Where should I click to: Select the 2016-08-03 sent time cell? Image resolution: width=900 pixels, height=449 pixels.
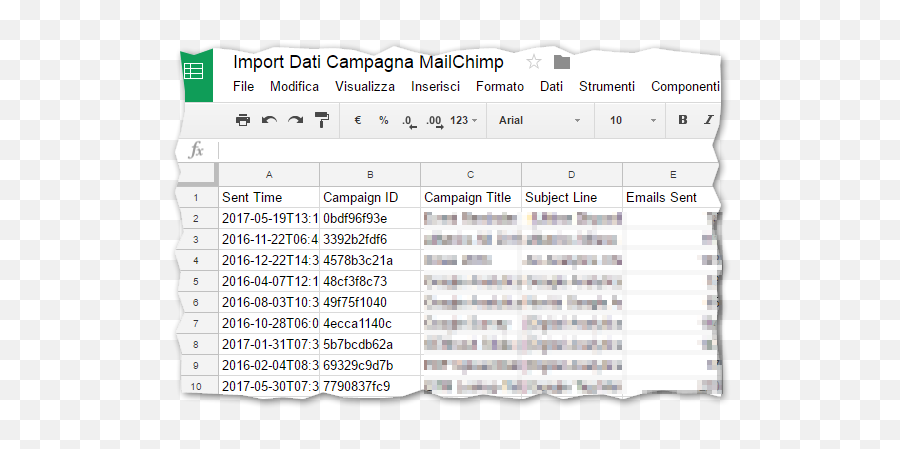pyautogui.click(x=269, y=303)
